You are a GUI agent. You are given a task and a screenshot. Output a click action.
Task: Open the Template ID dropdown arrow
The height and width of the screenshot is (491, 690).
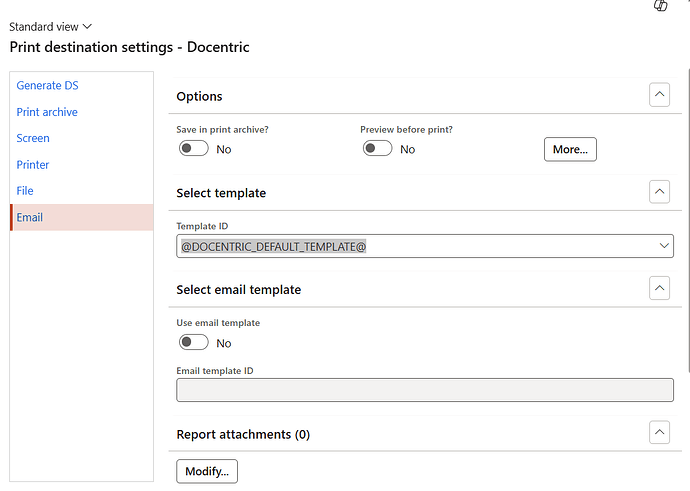point(664,246)
